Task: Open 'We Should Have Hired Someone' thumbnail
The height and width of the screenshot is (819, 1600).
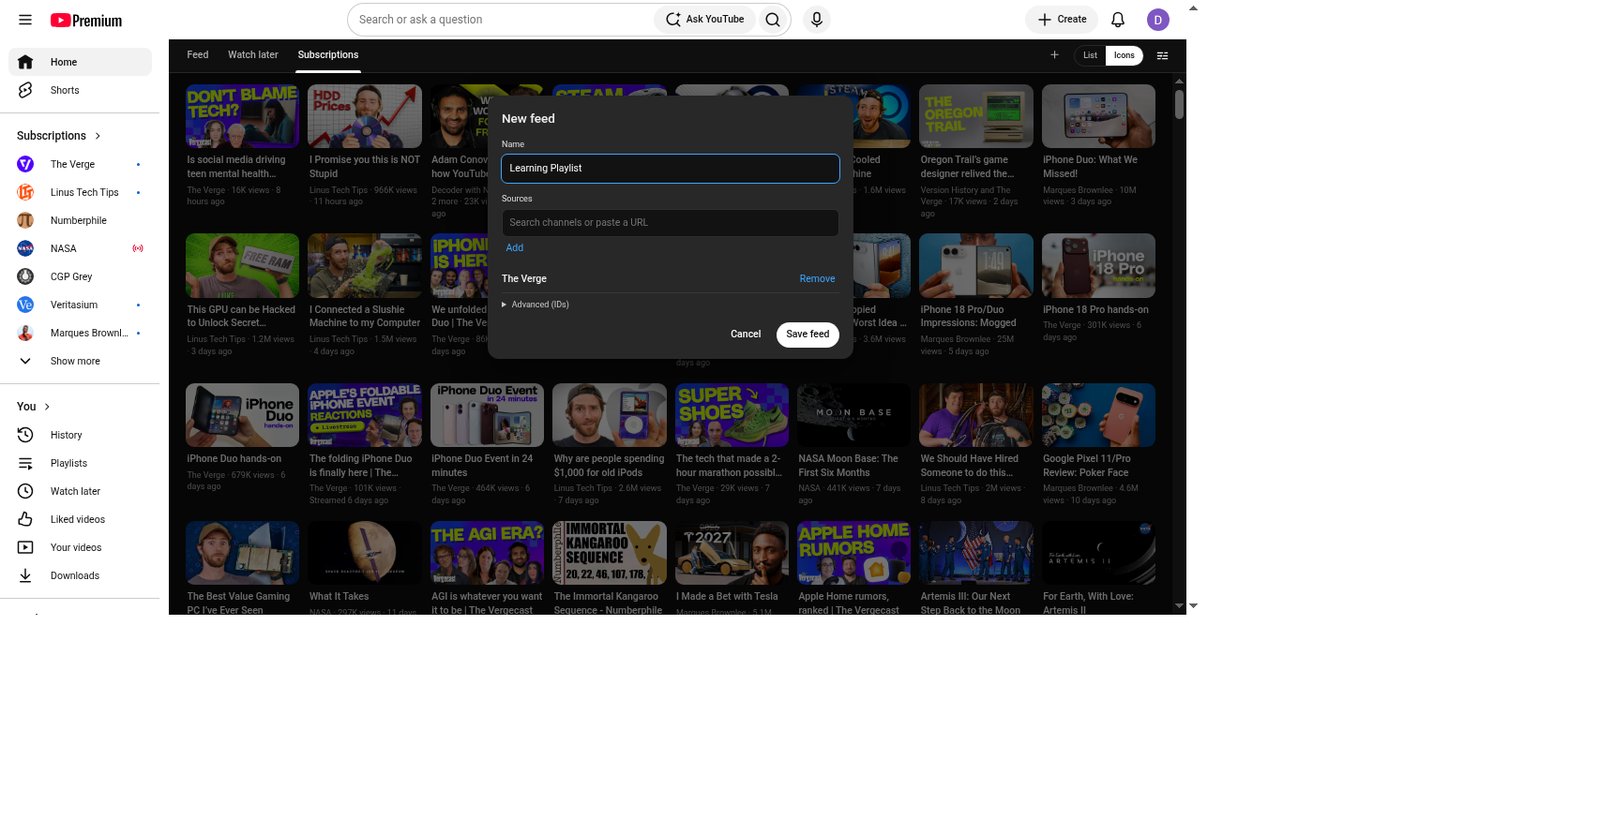Action: point(976,415)
